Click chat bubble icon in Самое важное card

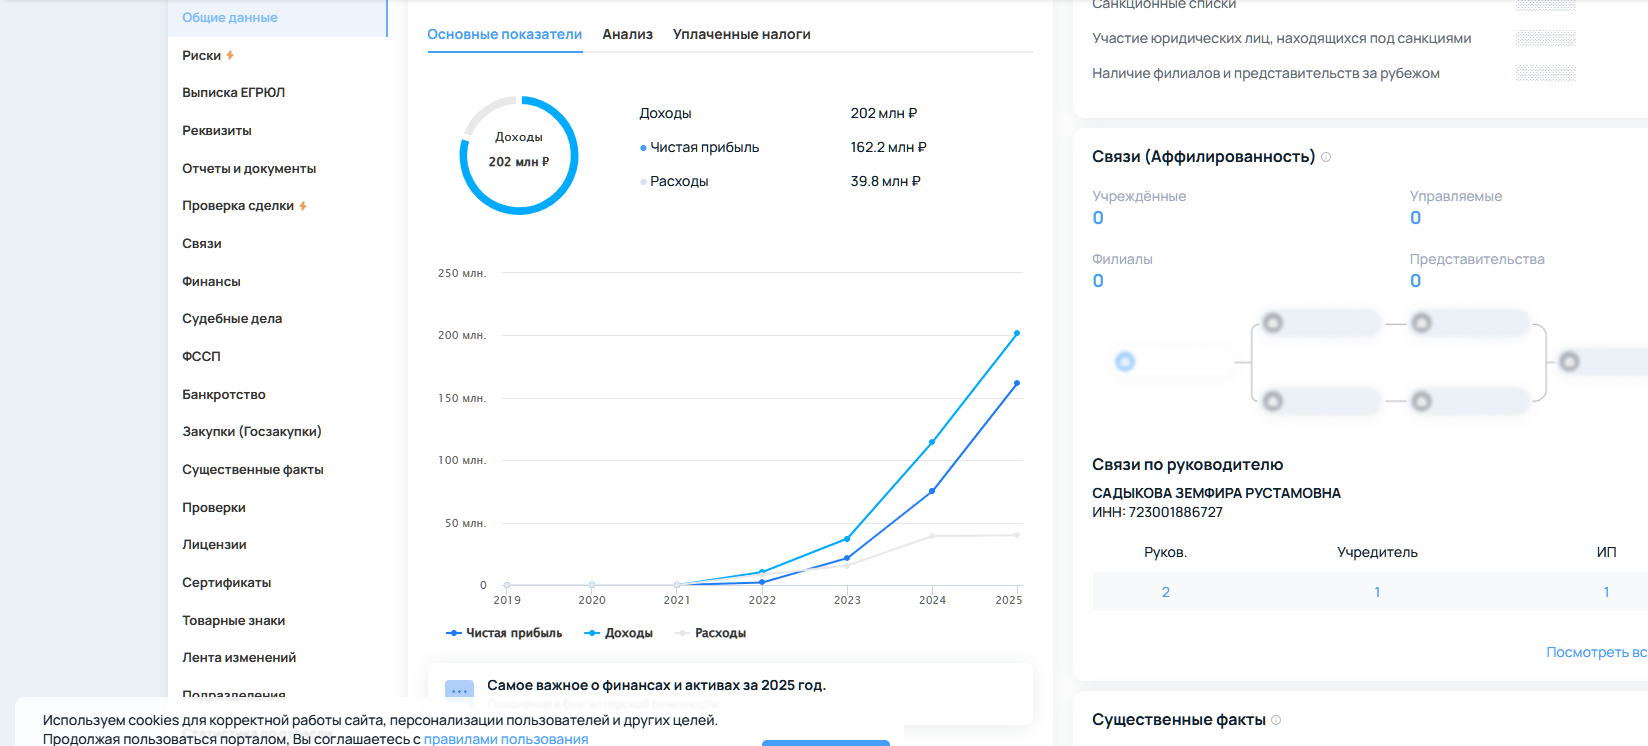tap(459, 690)
